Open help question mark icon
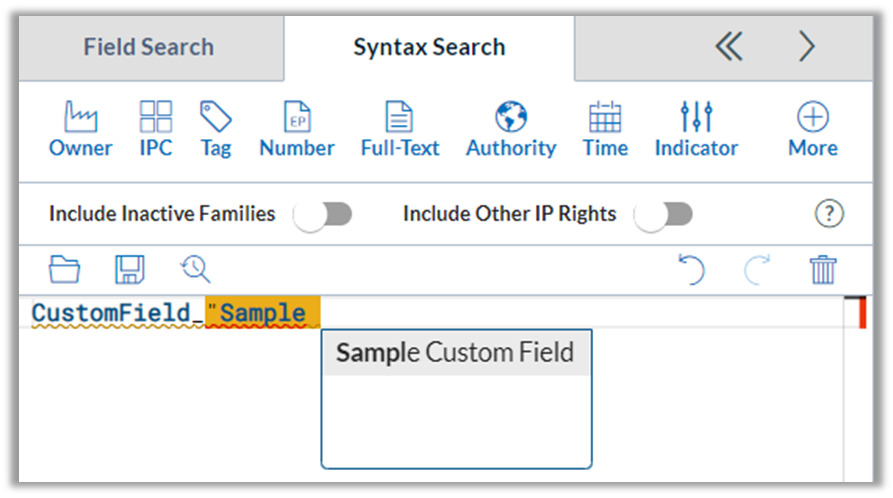Screen dimensions: 893x498 point(829,214)
